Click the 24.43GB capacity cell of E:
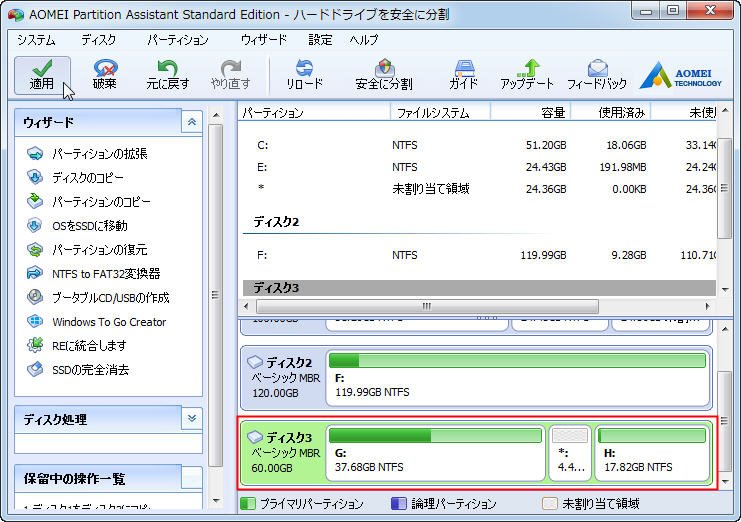Screen dimensions: 741x522 tap(546, 167)
